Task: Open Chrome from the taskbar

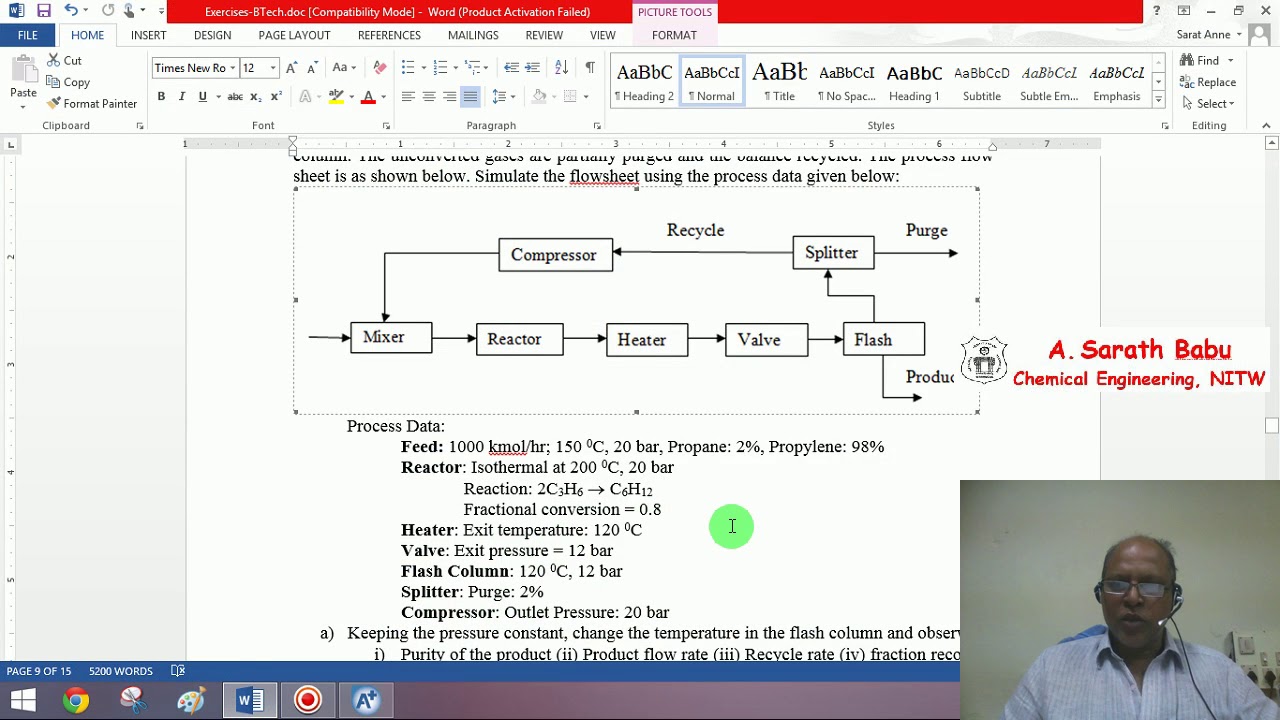Action: [76, 700]
